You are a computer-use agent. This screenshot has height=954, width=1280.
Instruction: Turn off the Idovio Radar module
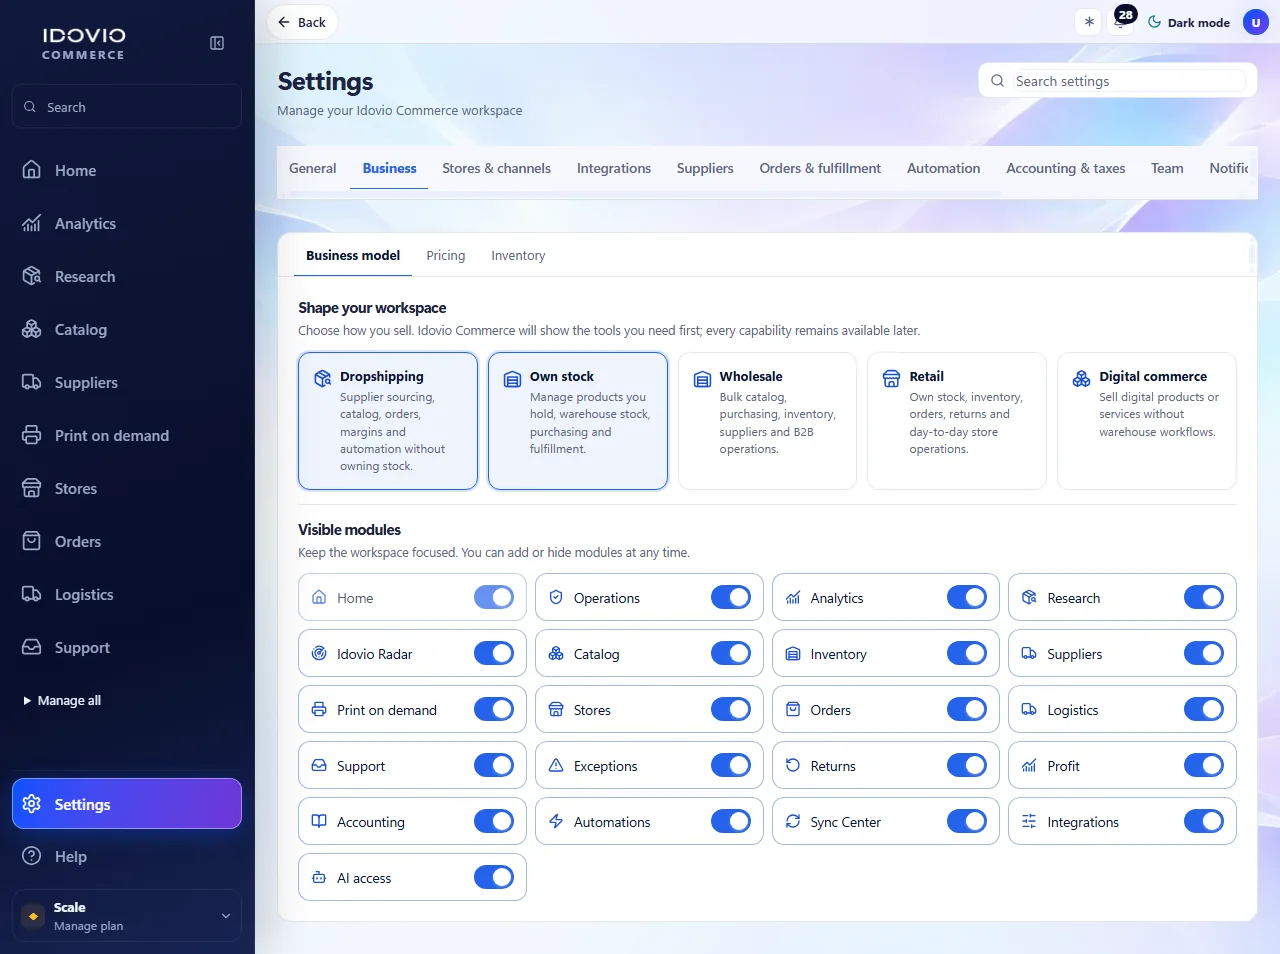tap(494, 653)
